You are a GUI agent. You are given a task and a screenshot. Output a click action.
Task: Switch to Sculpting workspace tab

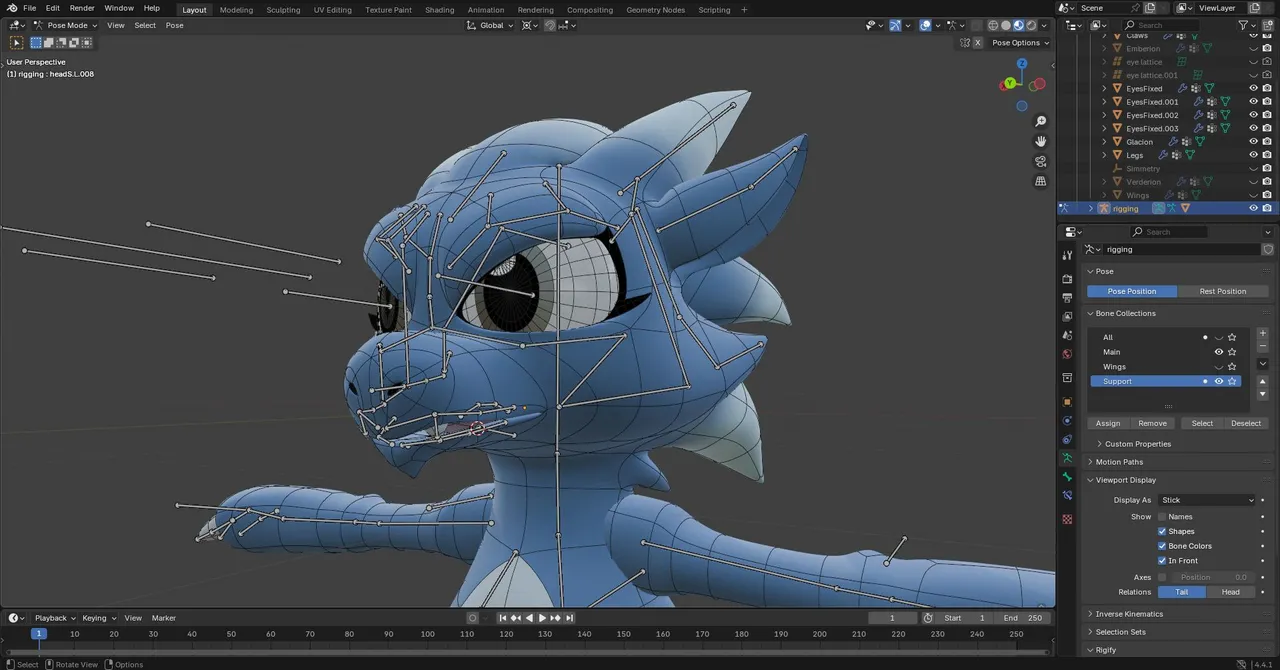pos(283,10)
